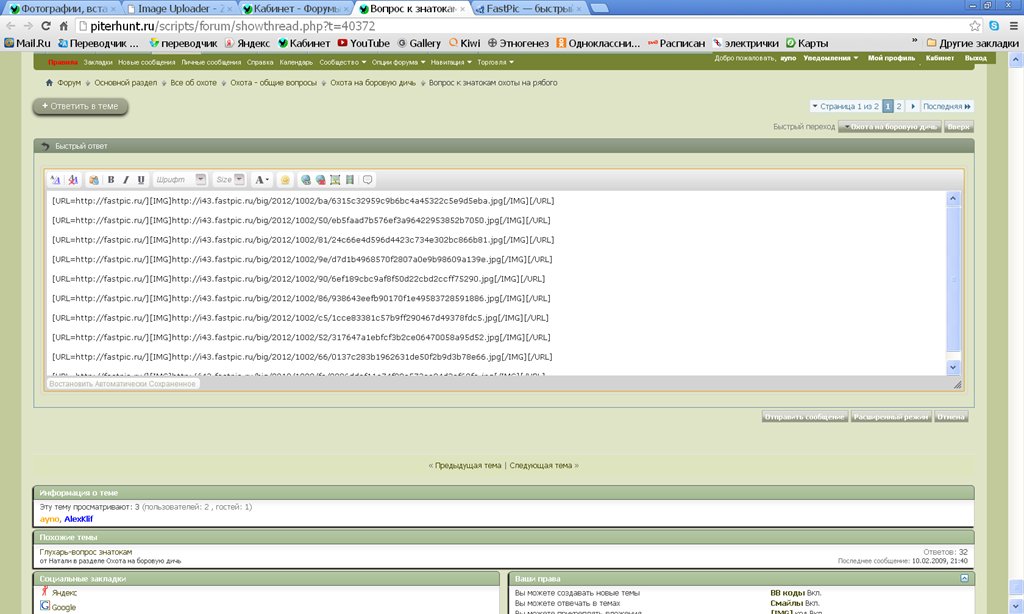Click the Отмена button
Image resolution: width=1024 pixels, height=614 pixels.
951,417
